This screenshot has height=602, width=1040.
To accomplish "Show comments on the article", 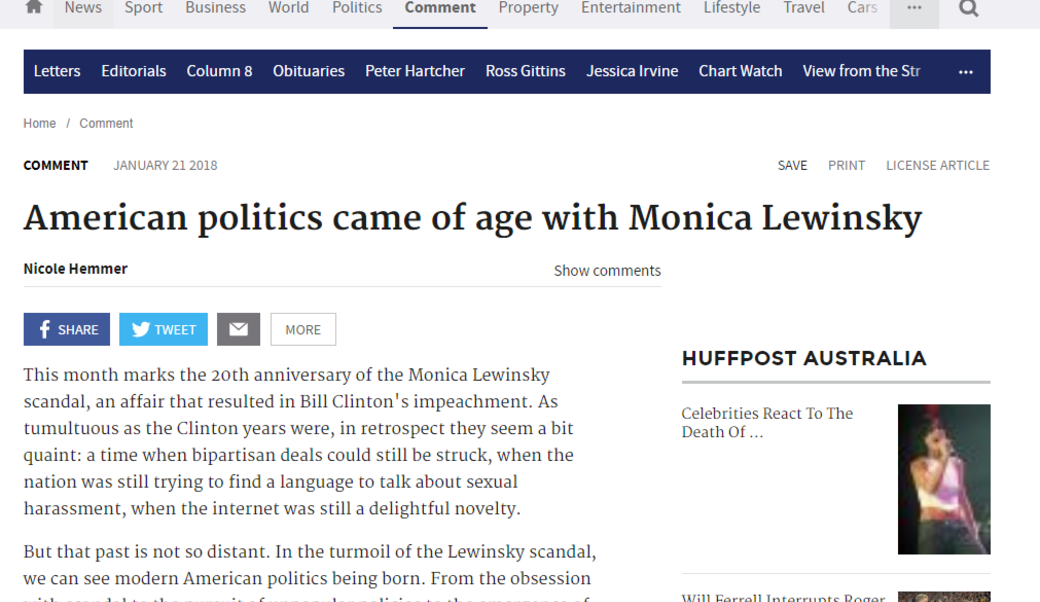I will point(607,270).
